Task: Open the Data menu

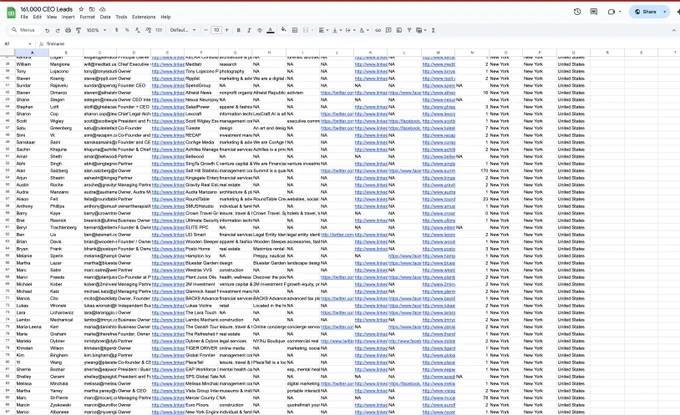Action: click(x=105, y=17)
